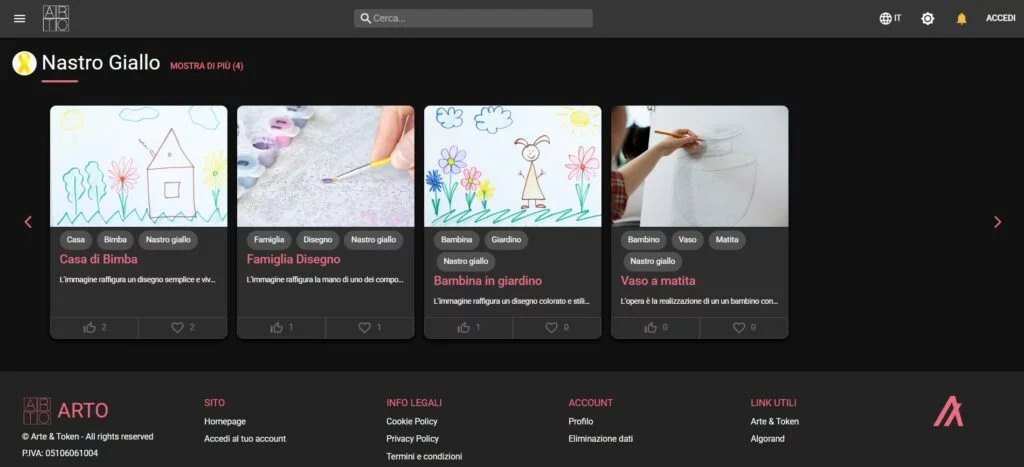Open the Privacy Policy footer link

(412, 438)
